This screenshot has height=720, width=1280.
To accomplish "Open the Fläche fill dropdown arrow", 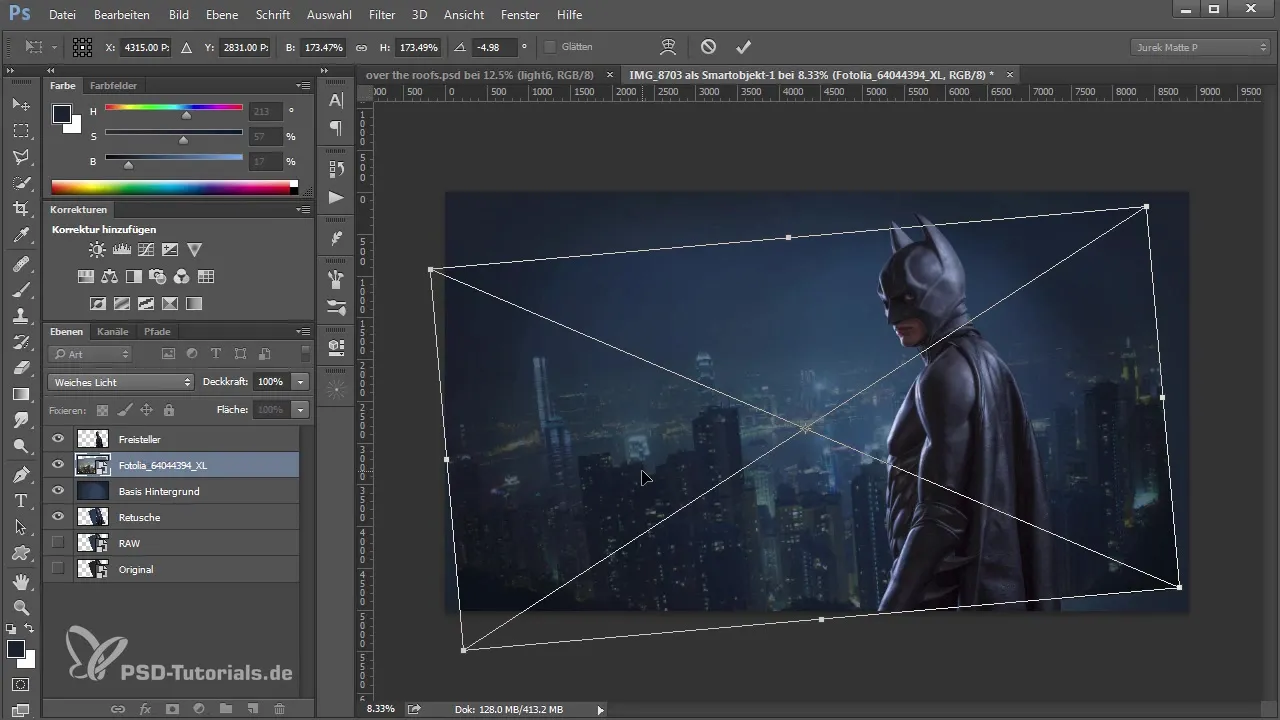I will click(301, 410).
